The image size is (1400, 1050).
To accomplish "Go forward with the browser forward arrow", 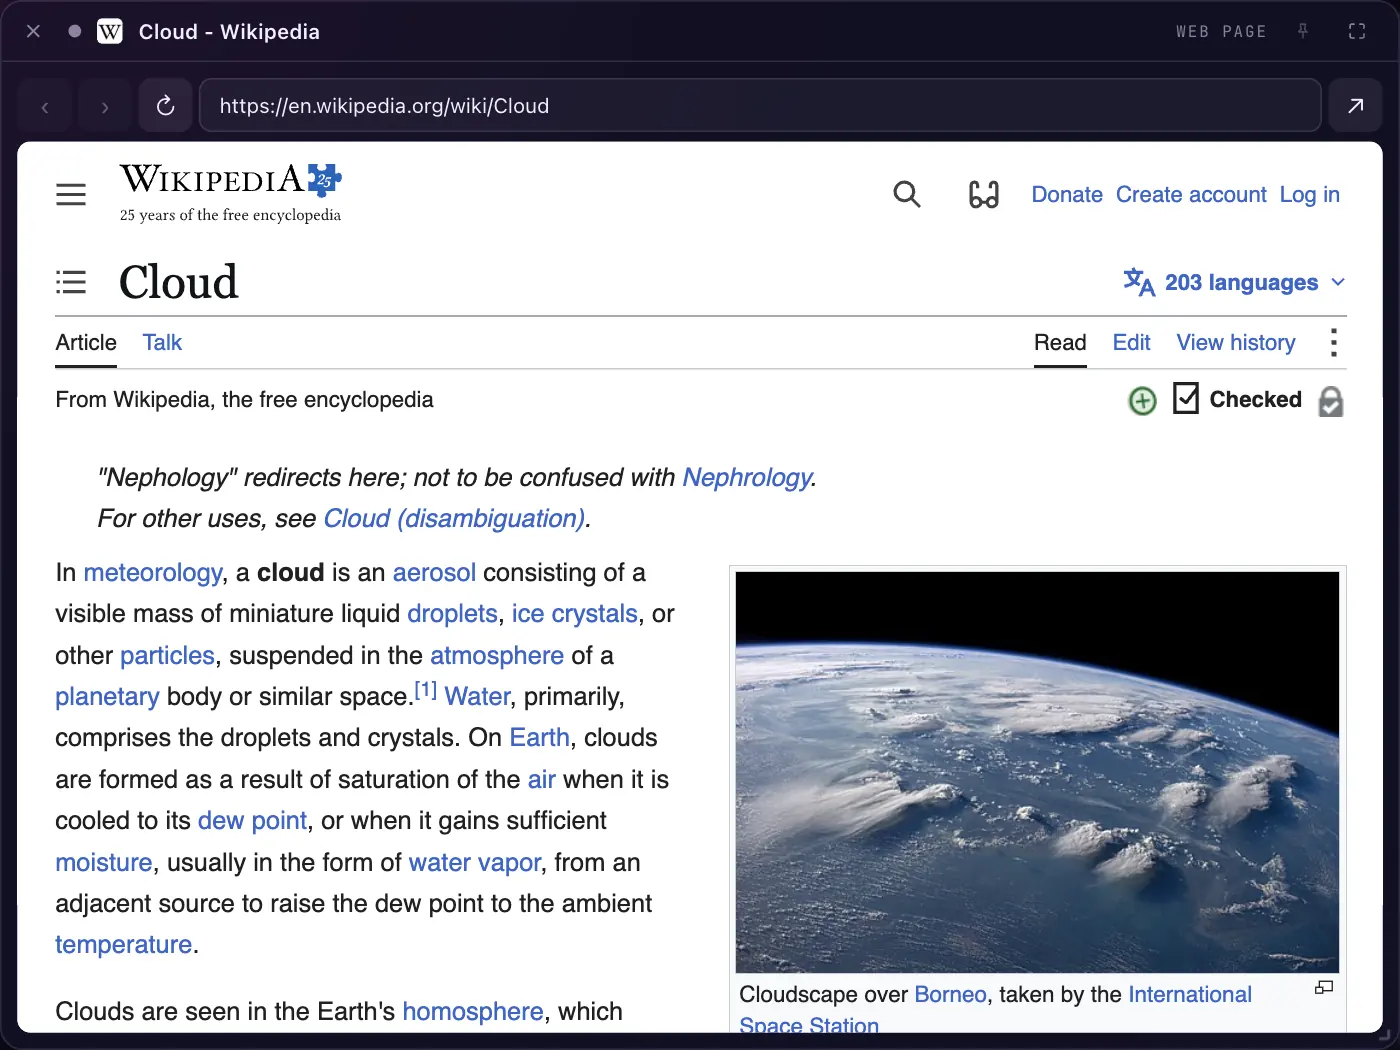I will [105, 106].
